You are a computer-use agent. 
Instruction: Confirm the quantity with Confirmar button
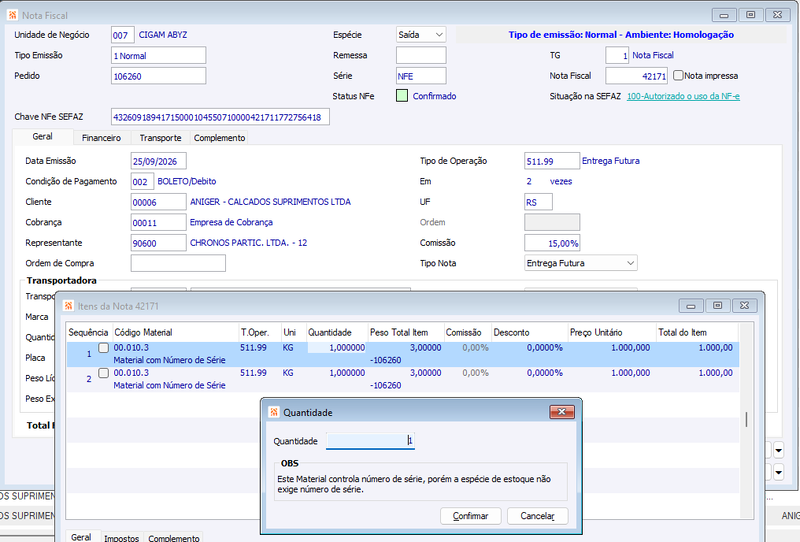470,516
